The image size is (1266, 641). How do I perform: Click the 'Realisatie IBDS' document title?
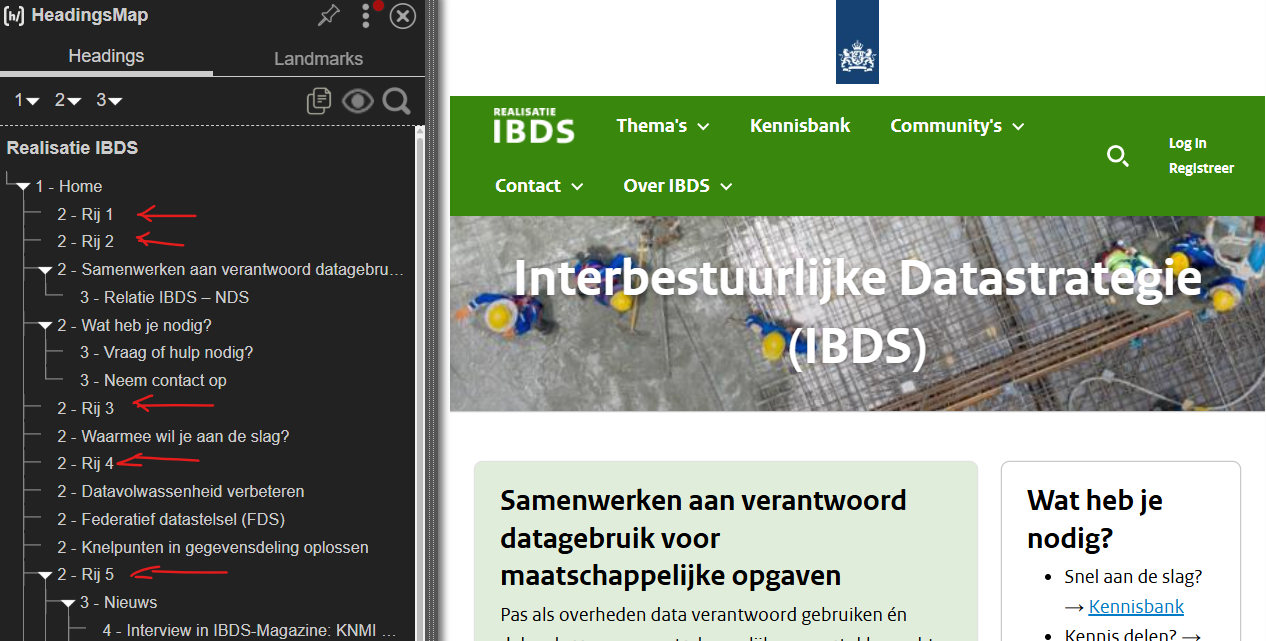(72, 148)
